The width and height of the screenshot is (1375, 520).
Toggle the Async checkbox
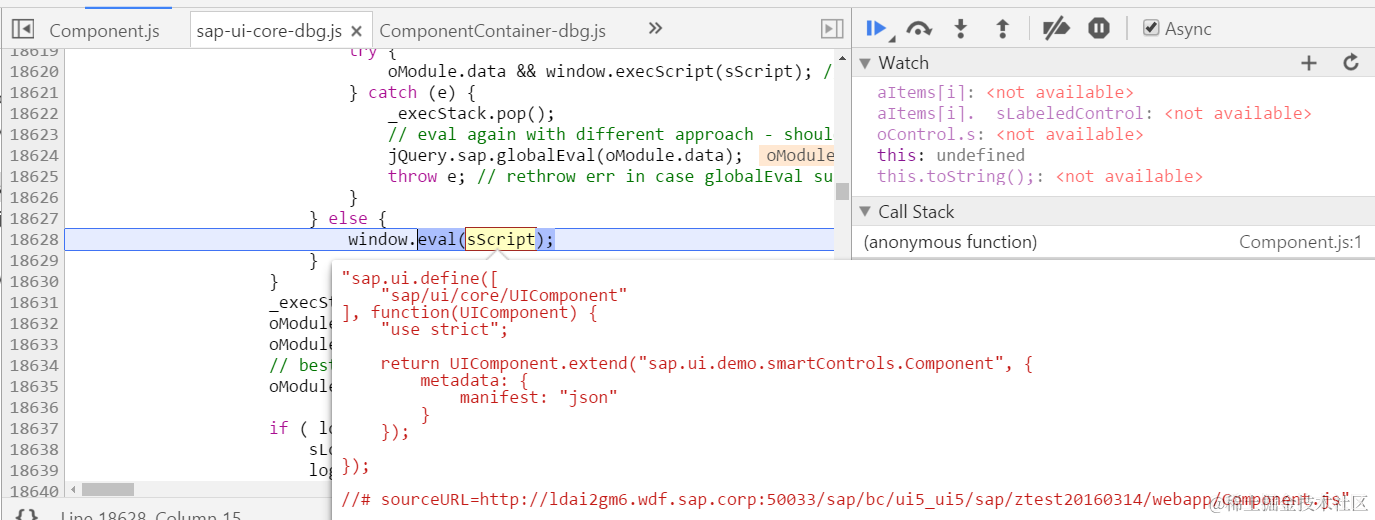tap(1151, 28)
